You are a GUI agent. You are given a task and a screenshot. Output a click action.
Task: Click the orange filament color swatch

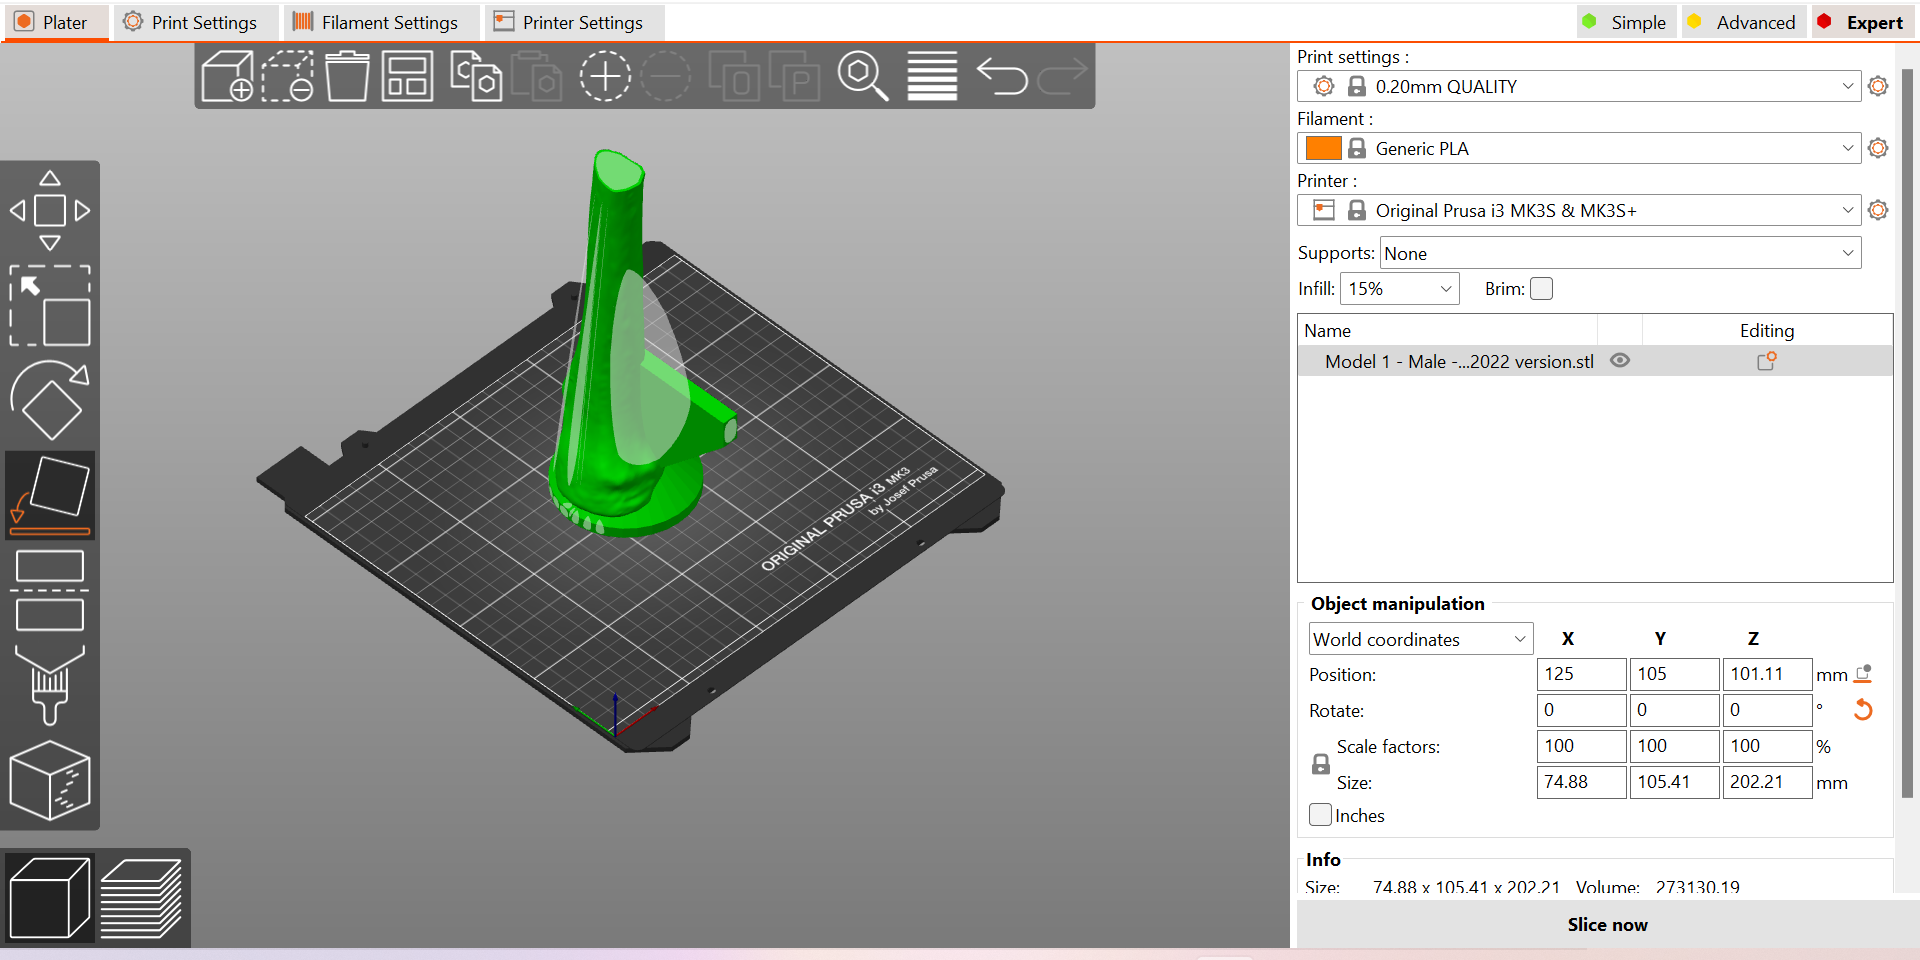click(1323, 148)
